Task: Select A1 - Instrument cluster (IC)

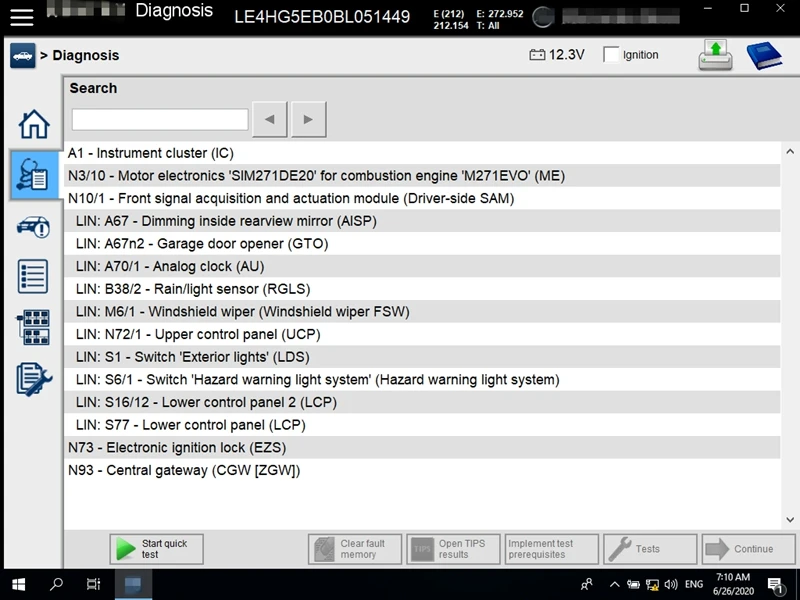Action: [422, 153]
